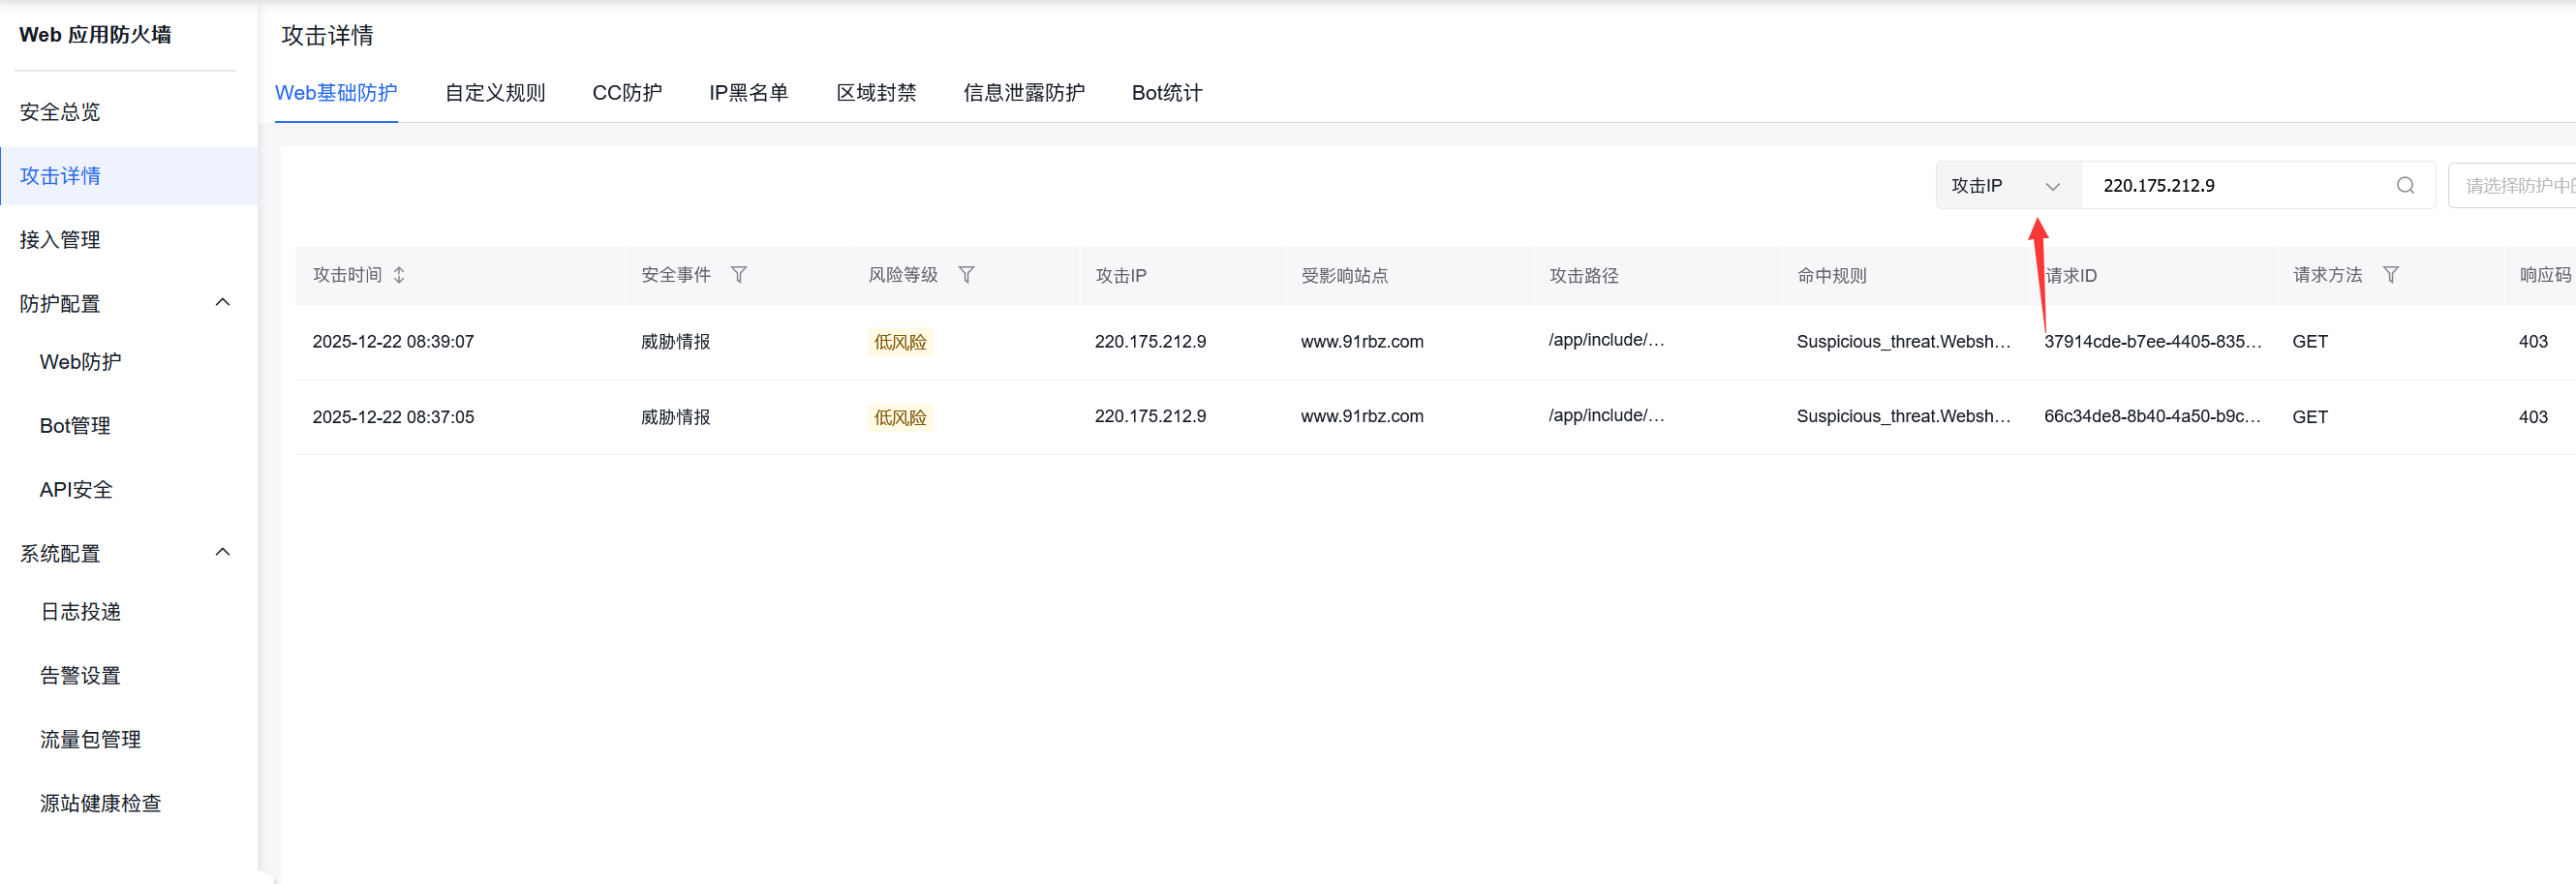Open the 请求方法 column filter funnel

click(2391, 274)
